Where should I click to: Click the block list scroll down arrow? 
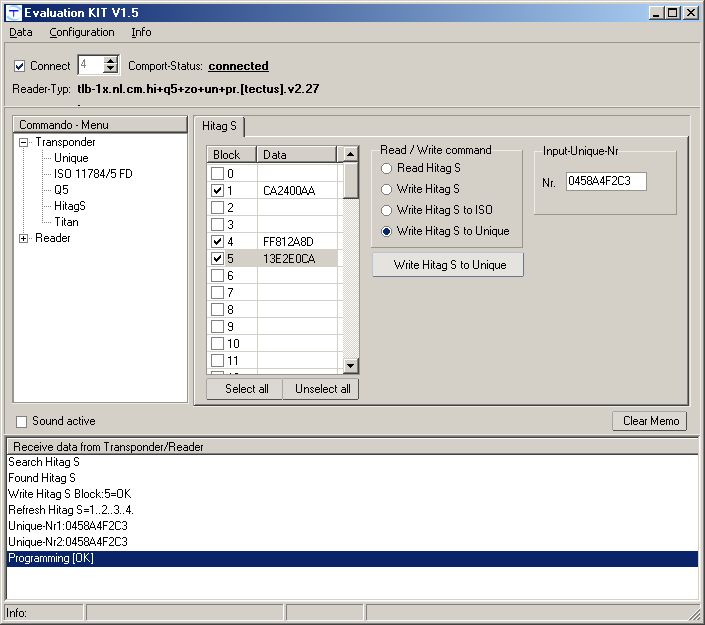350,366
